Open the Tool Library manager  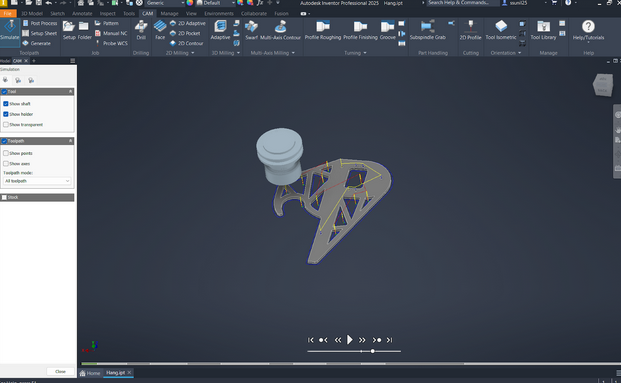[x=543, y=30]
